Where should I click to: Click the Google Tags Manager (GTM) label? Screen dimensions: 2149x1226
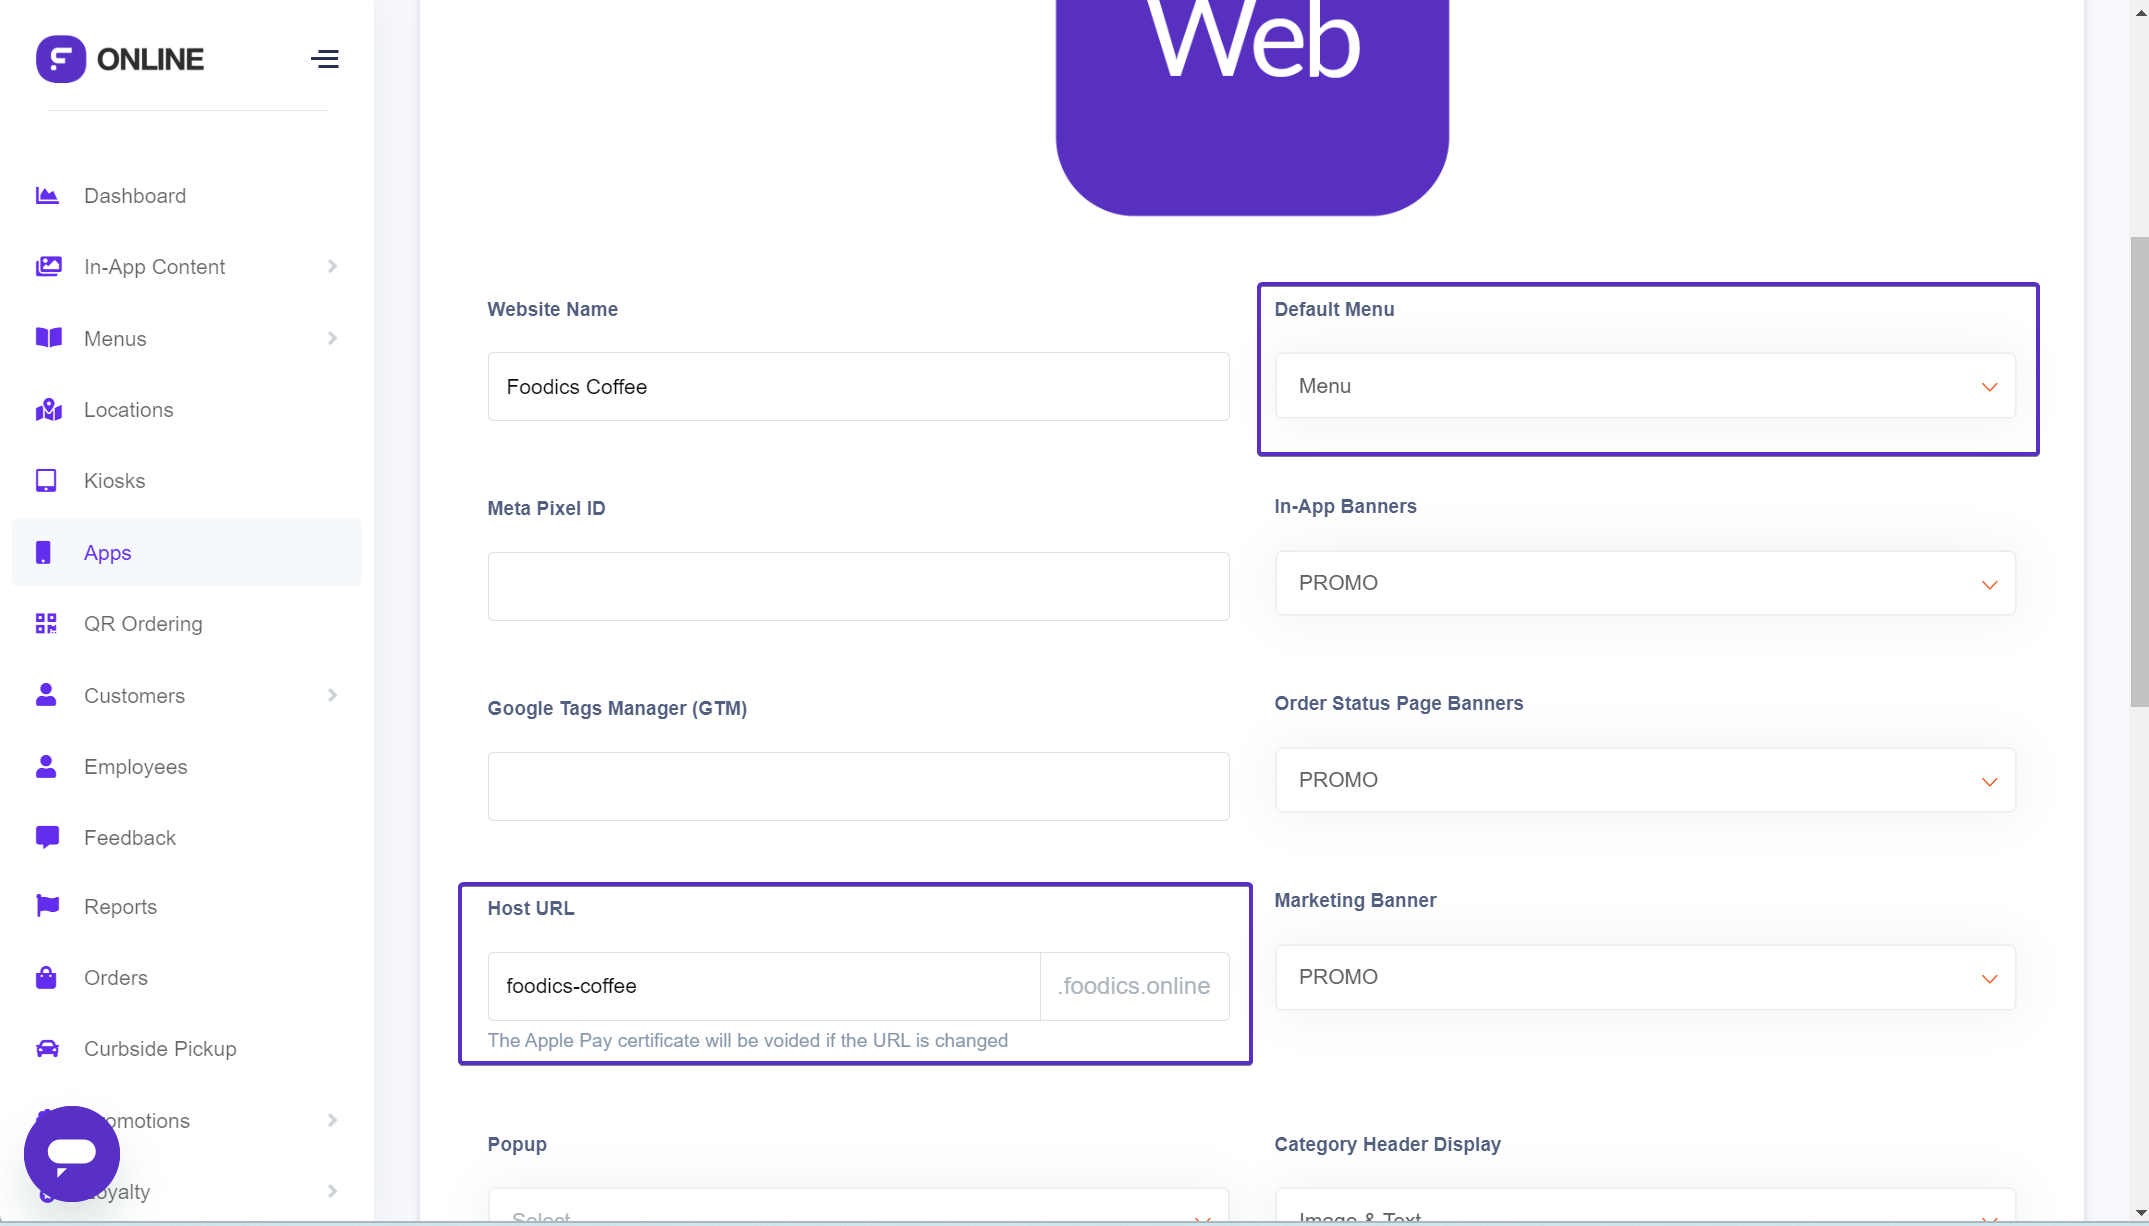click(x=617, y=708)
